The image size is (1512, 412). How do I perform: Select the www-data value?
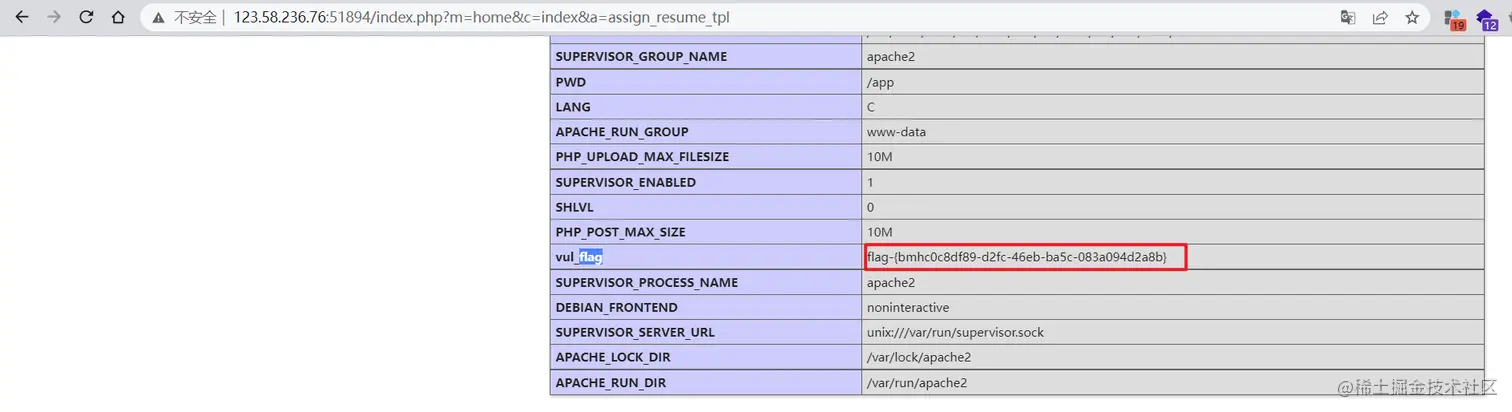[x=894, y=132]
